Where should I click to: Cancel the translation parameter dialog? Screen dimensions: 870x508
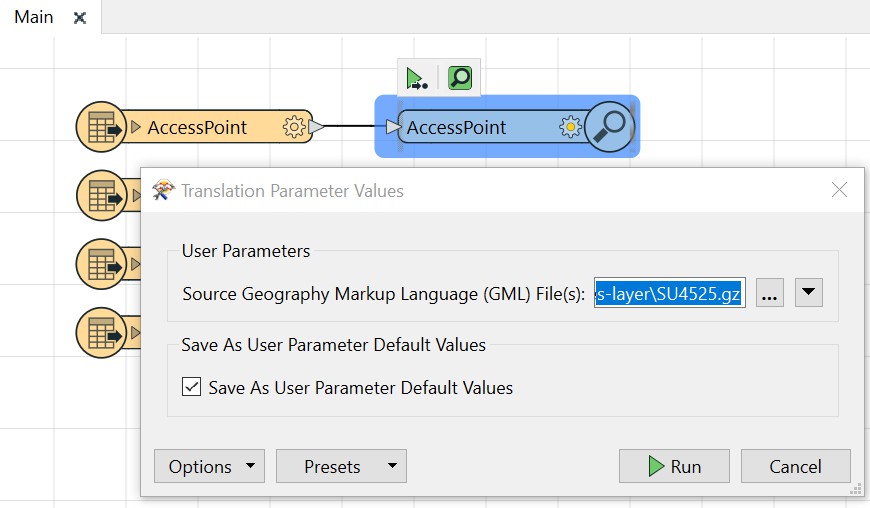[x=795, y=466]
